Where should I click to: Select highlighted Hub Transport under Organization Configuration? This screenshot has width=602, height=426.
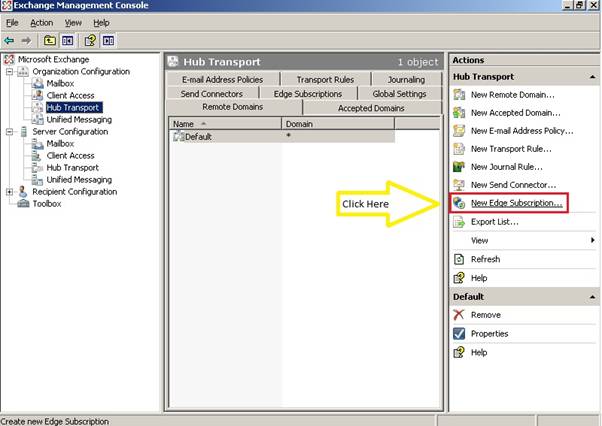pyautogui.click(x=74, y=107)
